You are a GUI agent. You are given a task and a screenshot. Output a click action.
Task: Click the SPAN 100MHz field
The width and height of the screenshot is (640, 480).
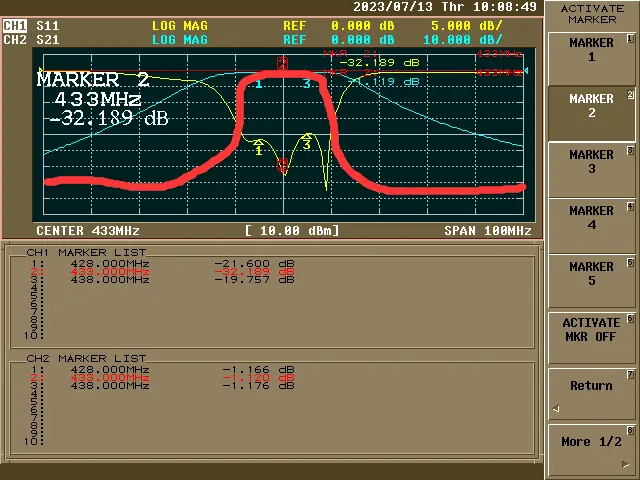coord(488,231)
